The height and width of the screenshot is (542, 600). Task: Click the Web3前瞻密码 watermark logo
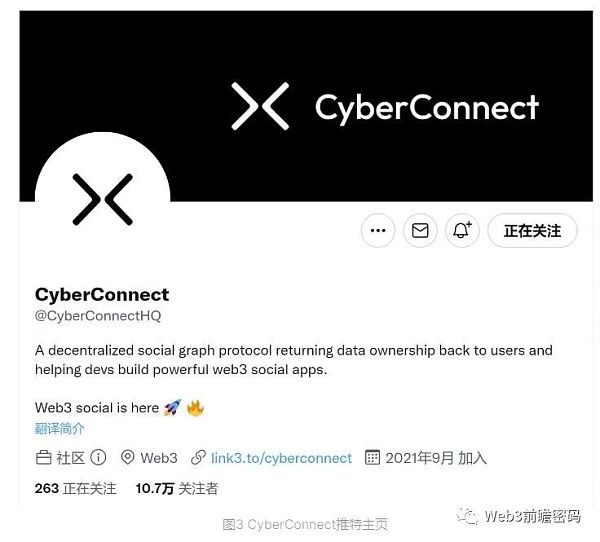tap(519, 516)
